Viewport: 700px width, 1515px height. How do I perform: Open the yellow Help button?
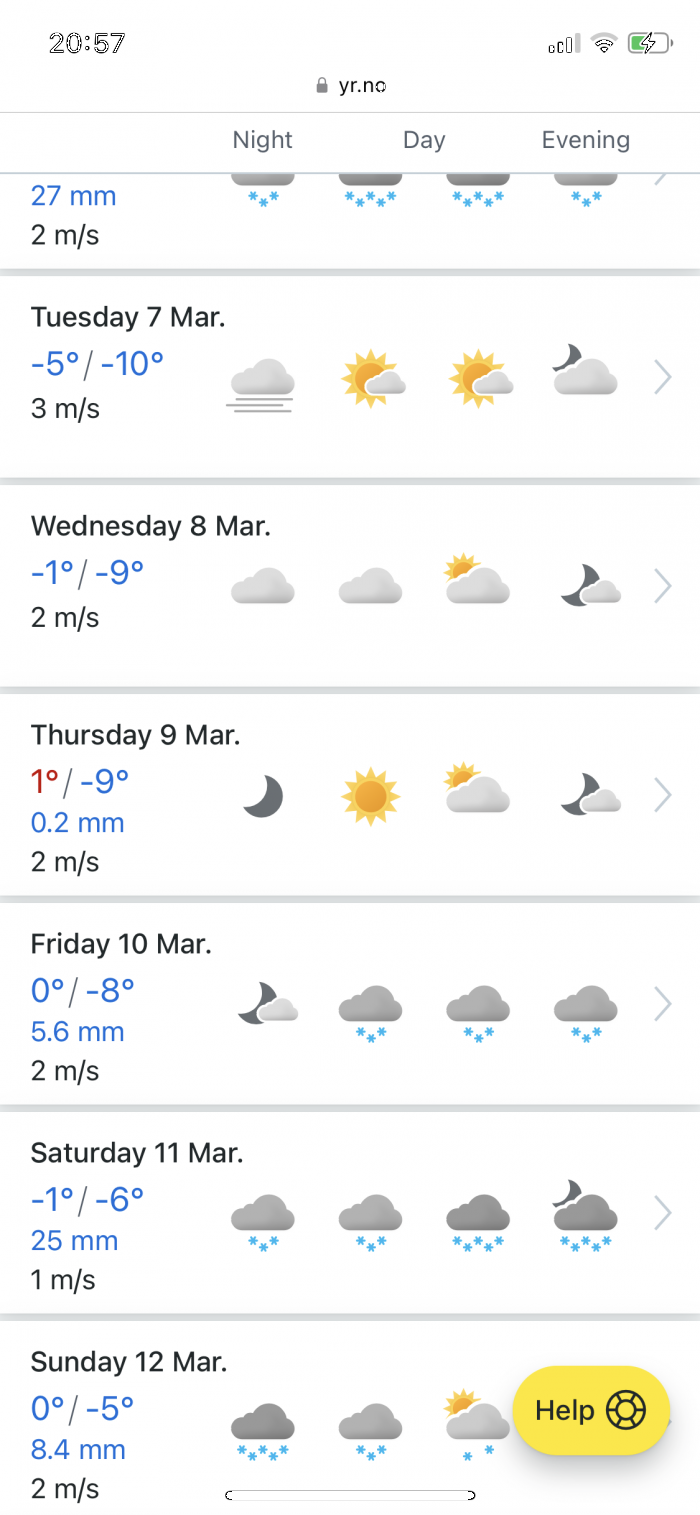591,1410
